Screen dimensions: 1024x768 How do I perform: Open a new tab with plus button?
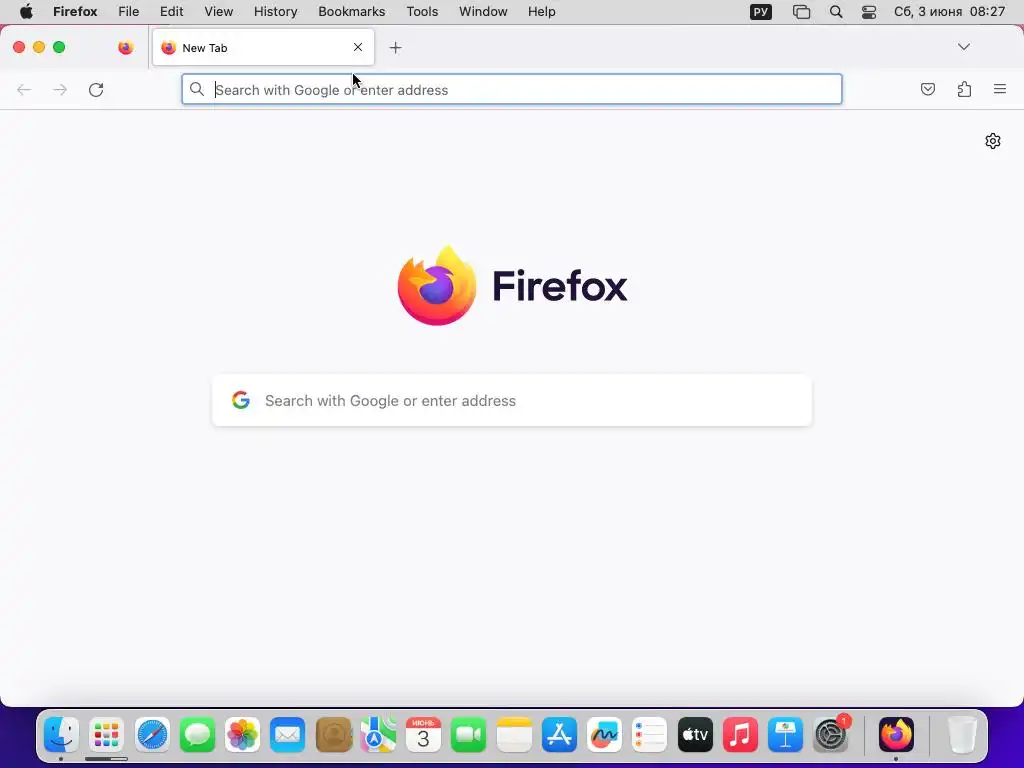coord(395,48)
